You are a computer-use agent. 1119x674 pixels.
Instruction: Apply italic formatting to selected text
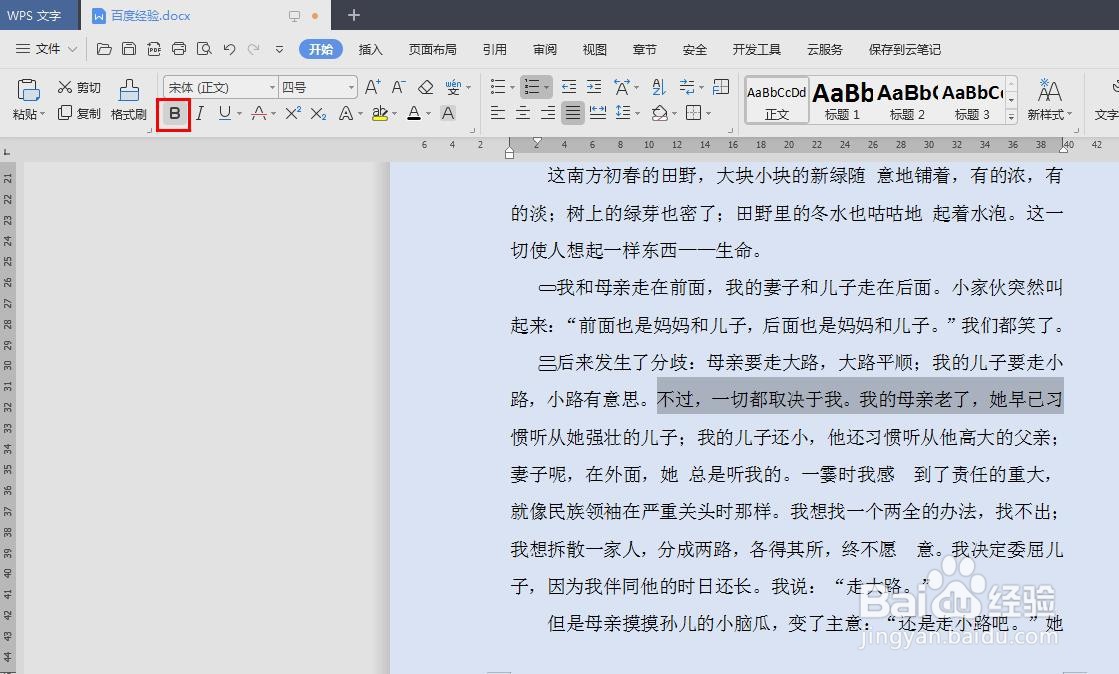point(199,112)
